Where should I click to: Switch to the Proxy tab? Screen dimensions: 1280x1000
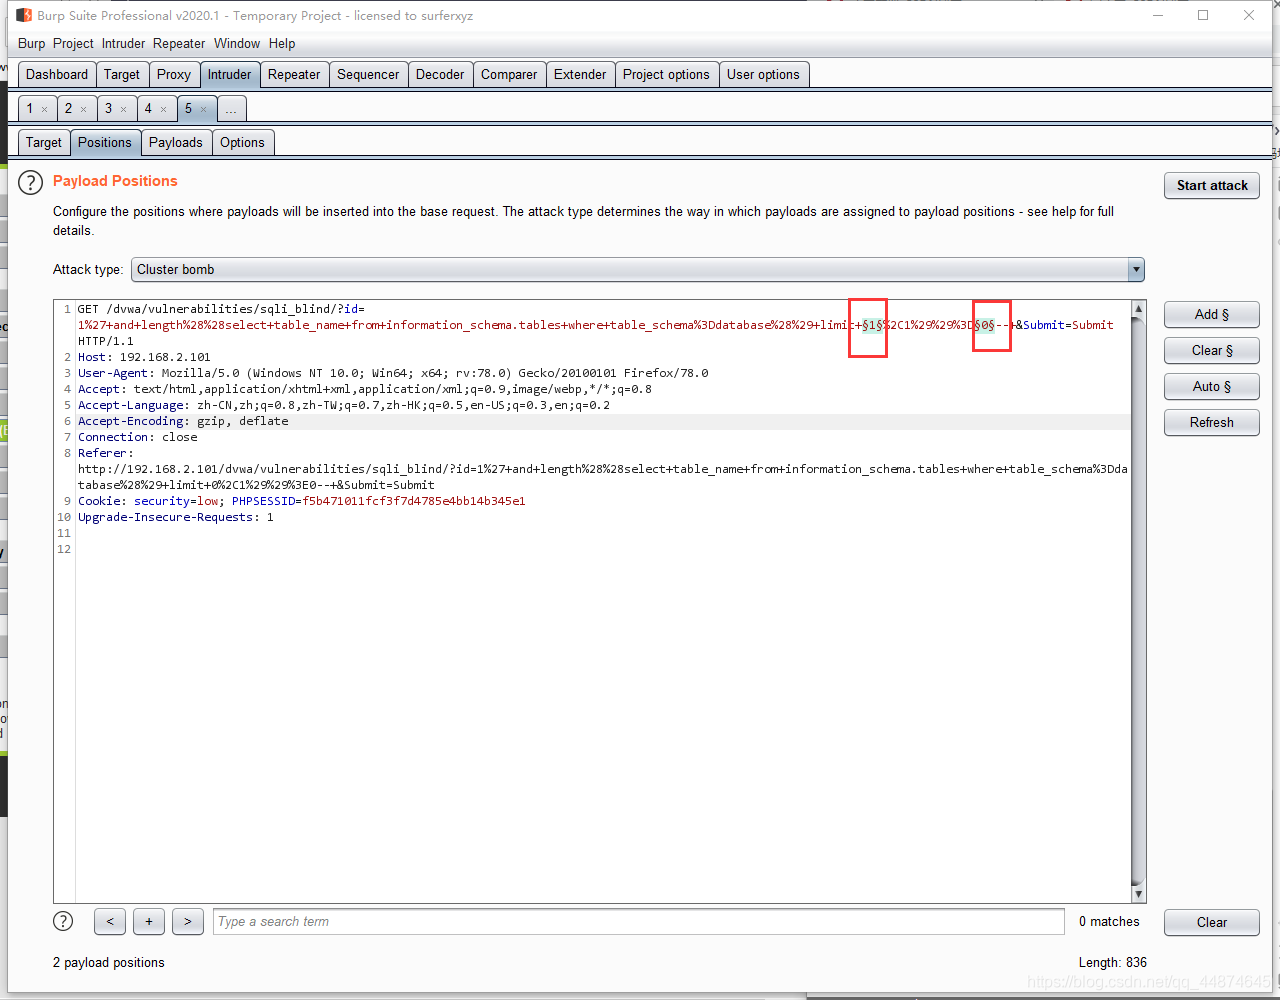[174, 75]
